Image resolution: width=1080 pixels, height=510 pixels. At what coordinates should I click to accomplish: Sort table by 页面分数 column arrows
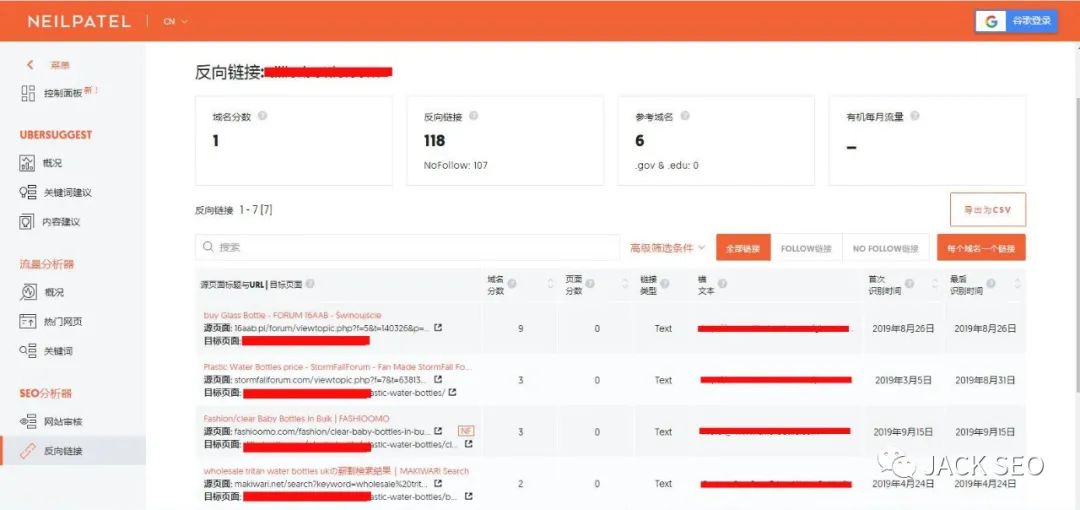[x=625, y=284]
